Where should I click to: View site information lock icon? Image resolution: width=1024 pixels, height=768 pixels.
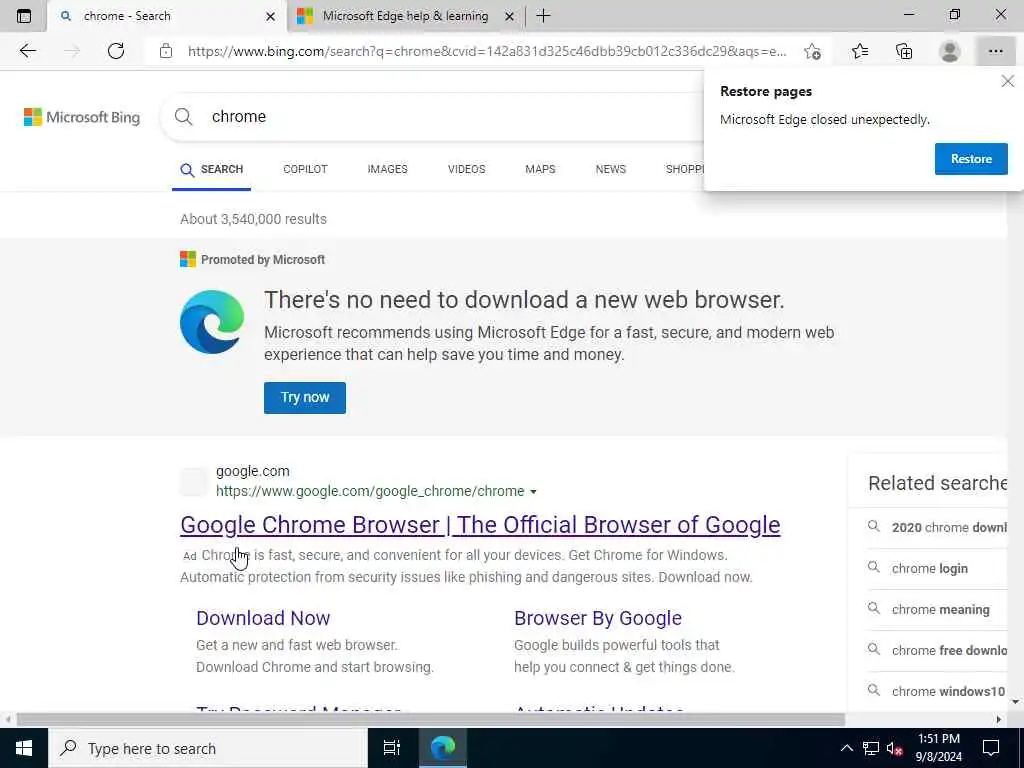(166, 51)
